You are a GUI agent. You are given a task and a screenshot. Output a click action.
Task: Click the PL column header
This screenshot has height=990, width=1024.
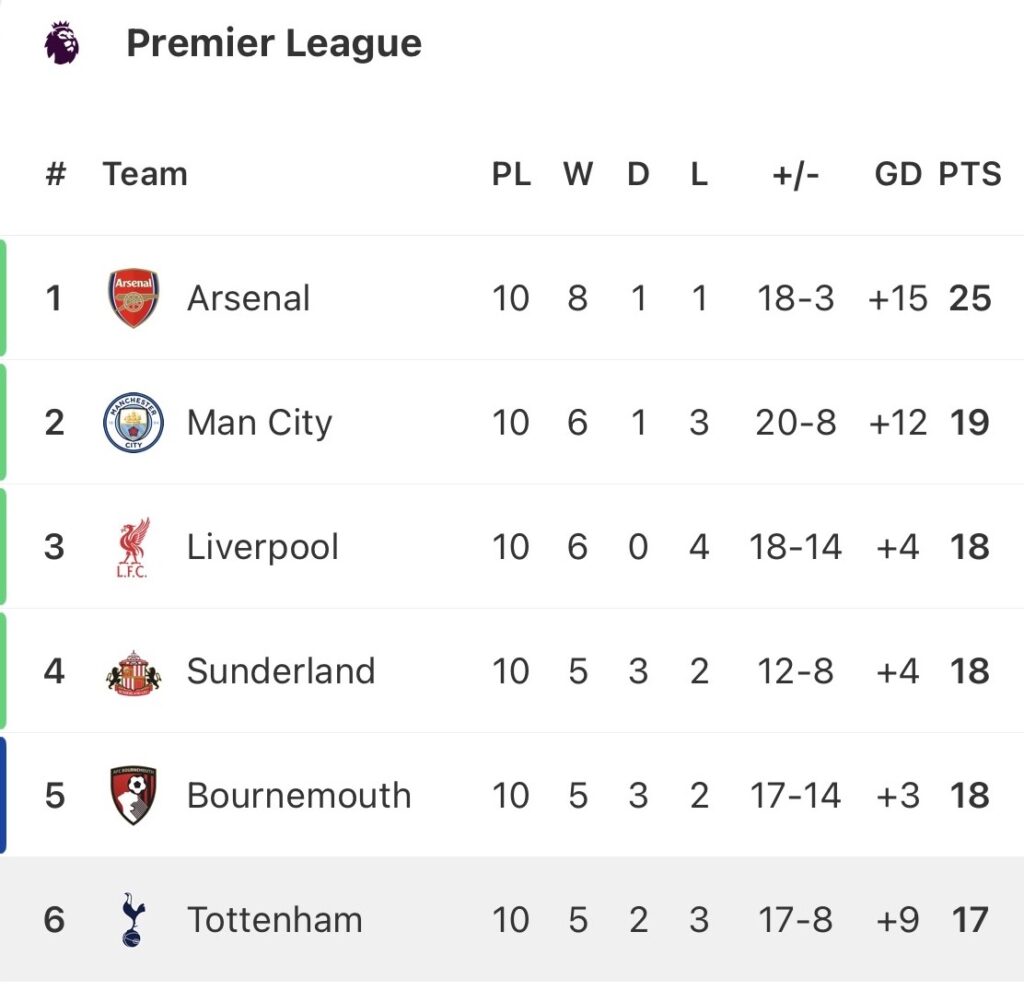coord(510,174)
